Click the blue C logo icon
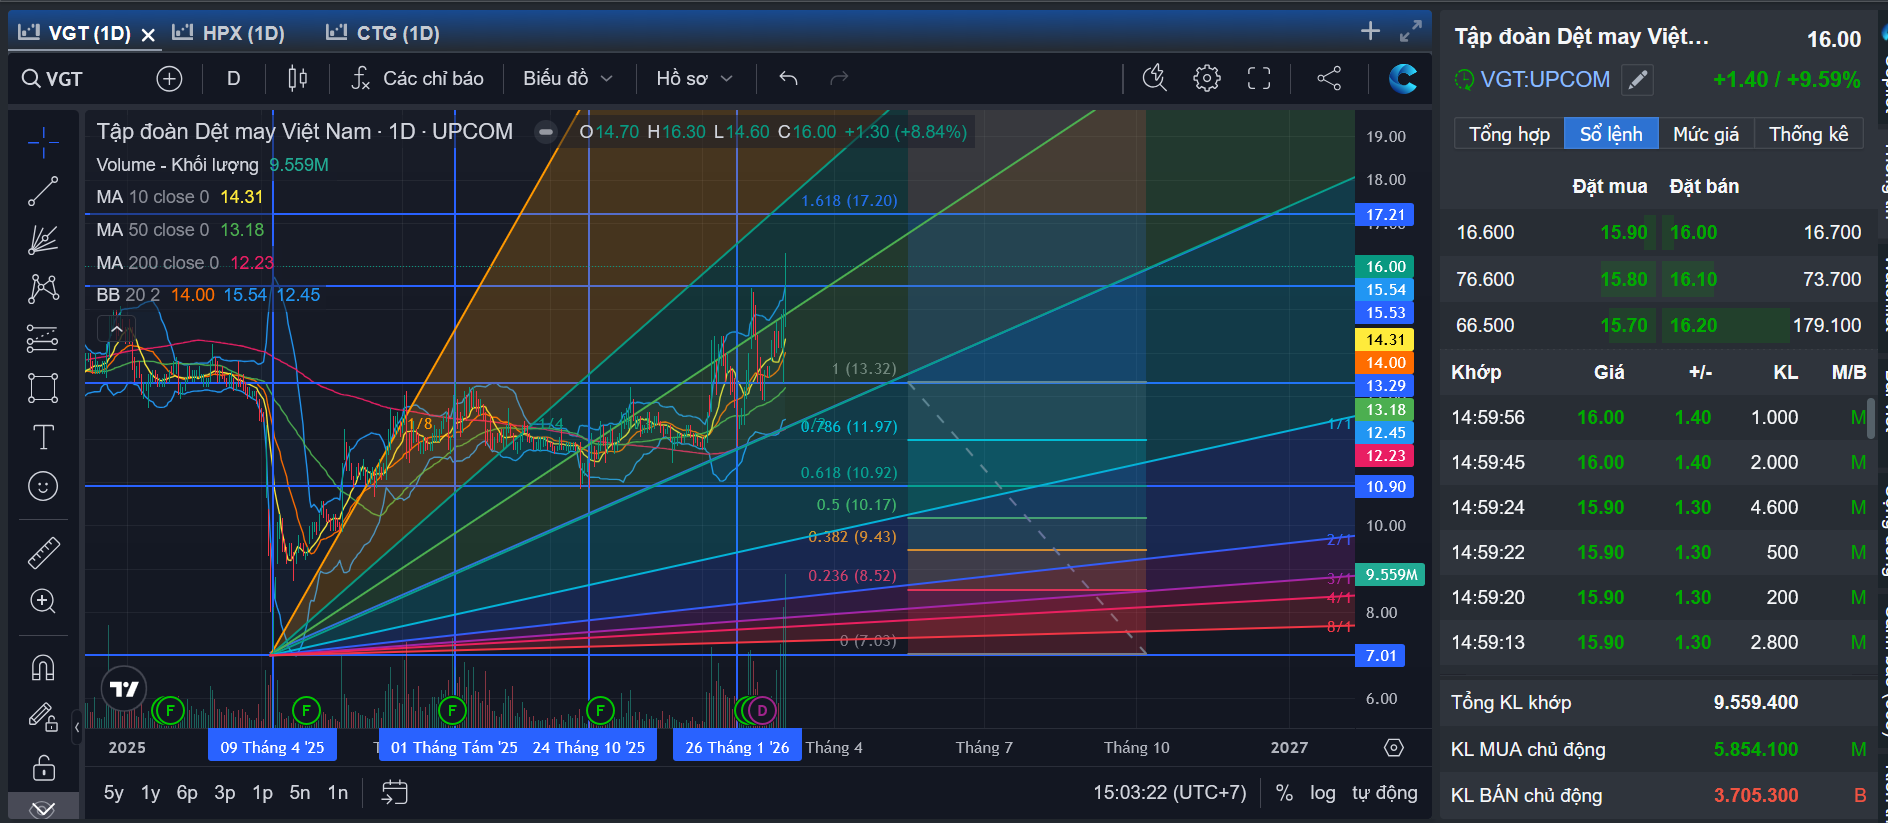The width and height of the screenshot is (1888, 823). click(x=1403, y=78)
